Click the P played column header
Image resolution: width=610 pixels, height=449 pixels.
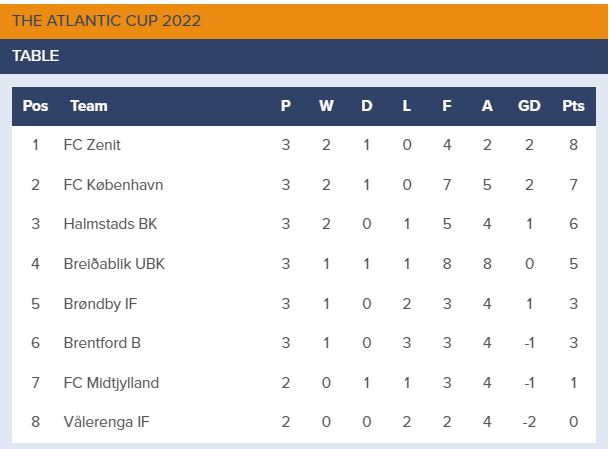(x=286, y=106)
